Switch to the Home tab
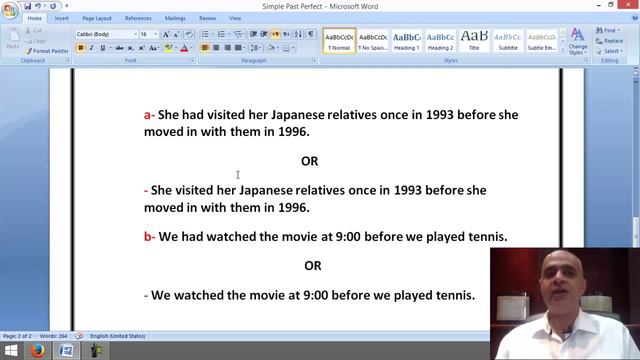The height and width of the screenshot is (360, 640). [34, 18]
